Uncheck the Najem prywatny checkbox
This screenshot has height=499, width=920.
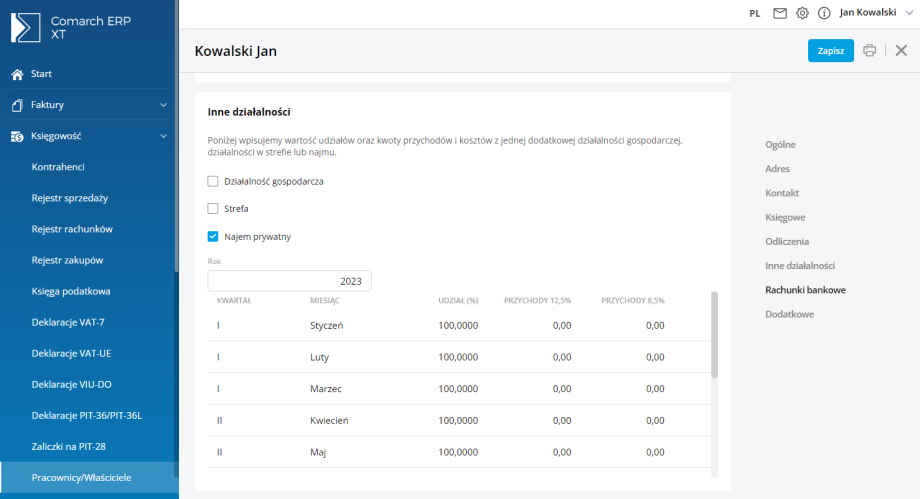click(x=213, y=237)
